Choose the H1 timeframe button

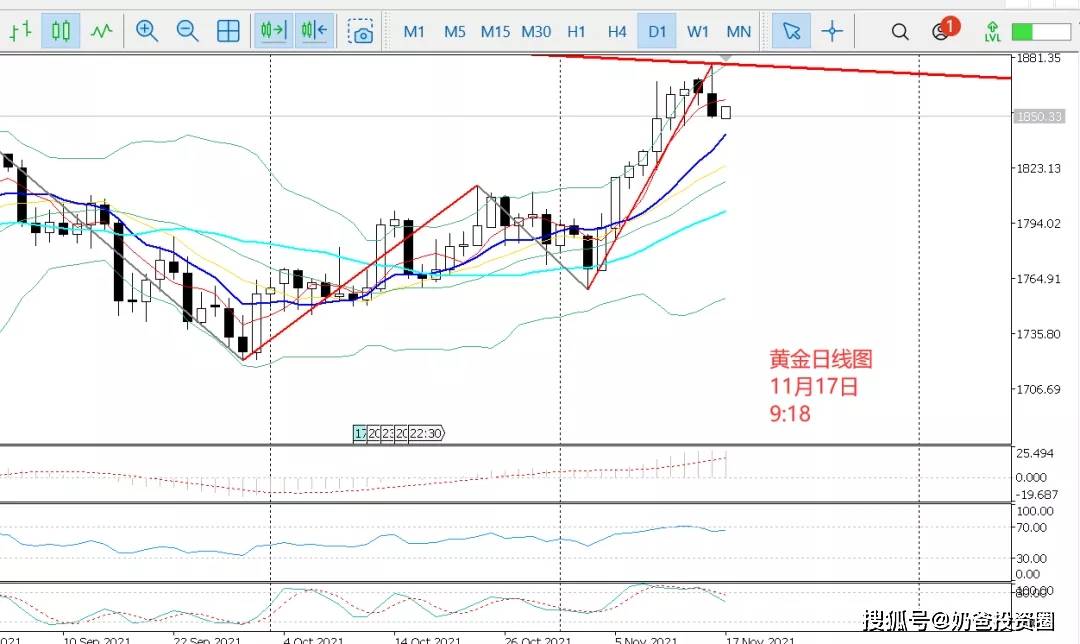tap(576, 31)
